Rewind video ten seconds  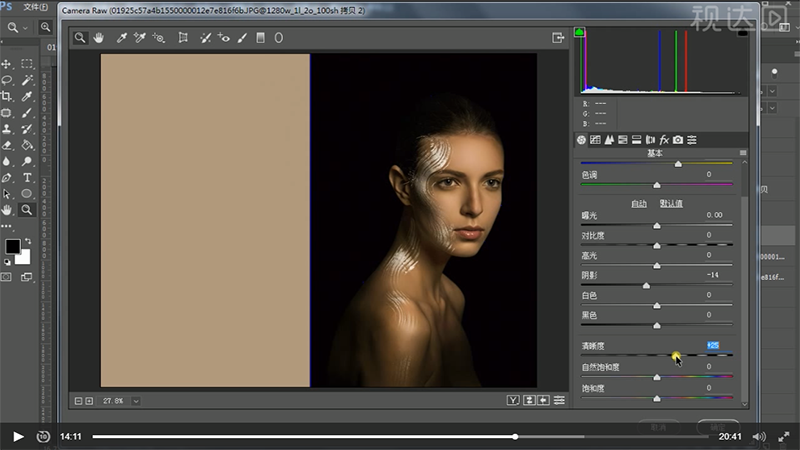click(x=43, y=437)
